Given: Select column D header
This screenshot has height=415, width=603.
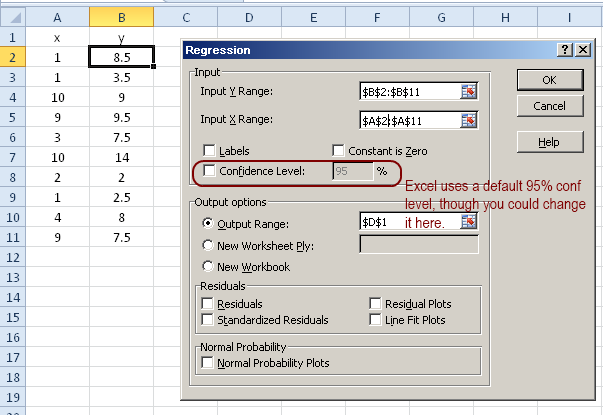Looking at the screenshot, I should pos(250,17).
